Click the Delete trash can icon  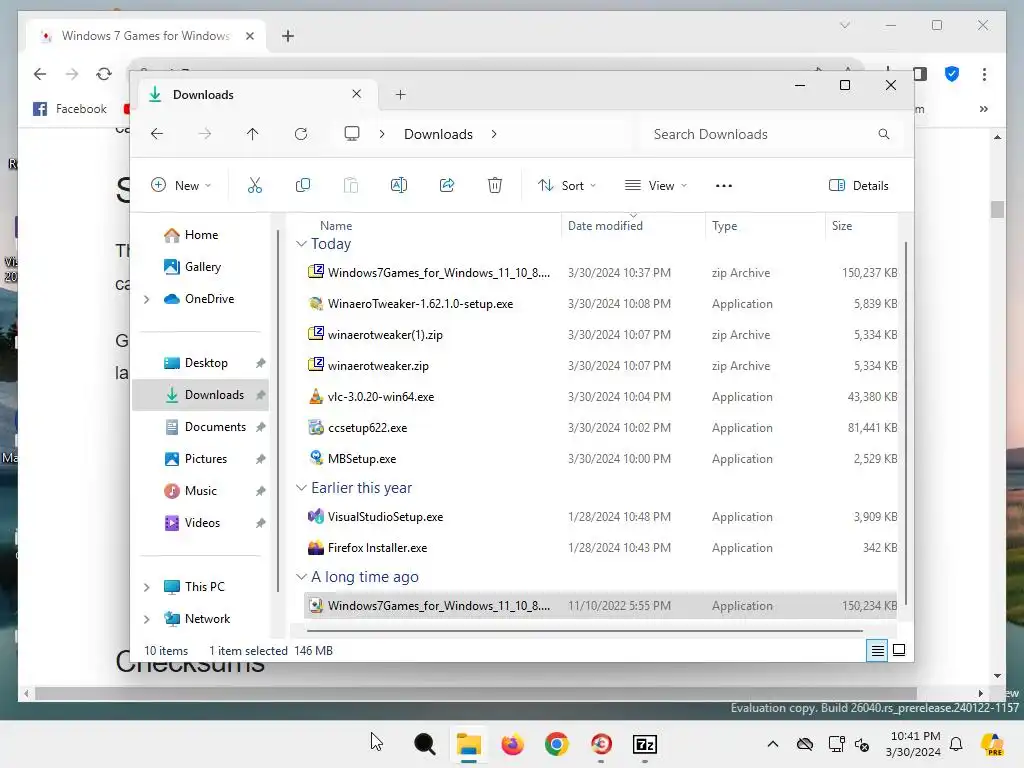pos(495,185)
